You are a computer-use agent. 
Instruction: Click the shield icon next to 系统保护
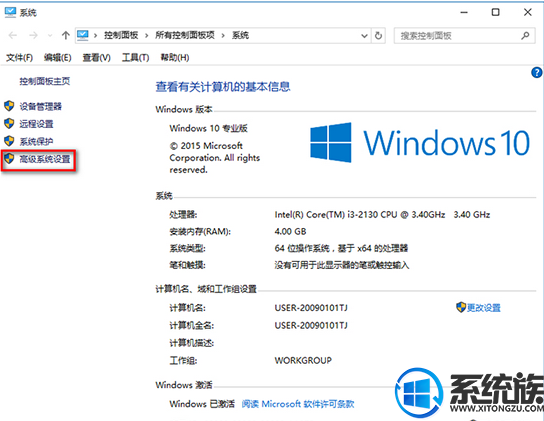[9, 141]
